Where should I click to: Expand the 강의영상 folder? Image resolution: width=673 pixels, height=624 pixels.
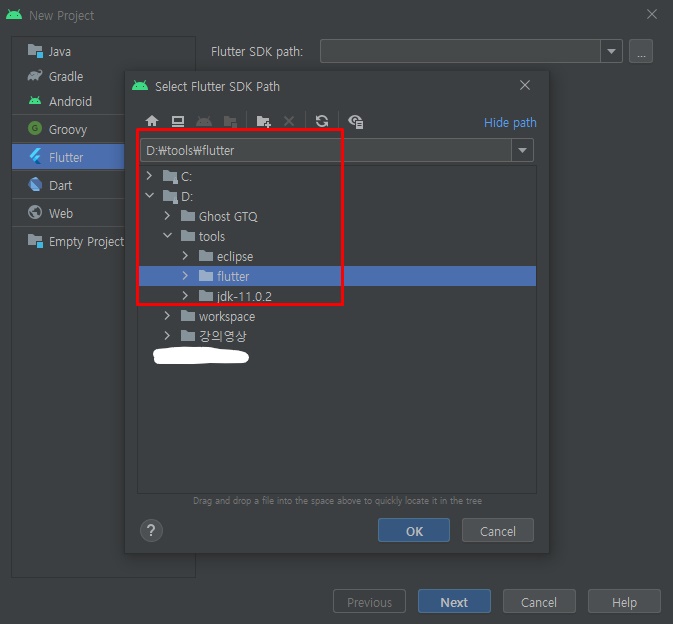(167, 336)
